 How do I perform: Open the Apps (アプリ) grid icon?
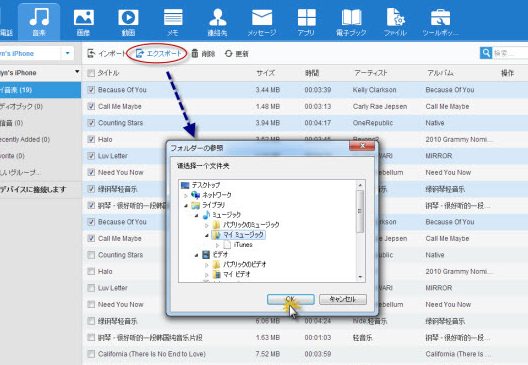[306, 17]
